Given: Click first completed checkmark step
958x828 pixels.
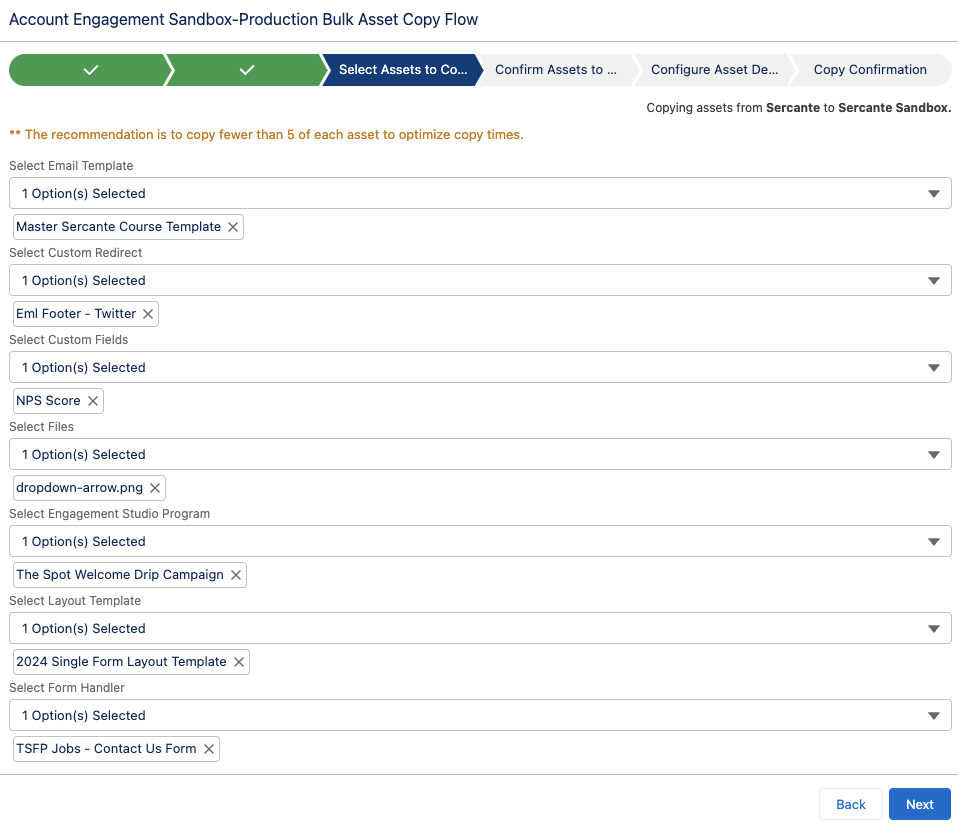Looking at the screenshot, I should (x=90, y=70).
